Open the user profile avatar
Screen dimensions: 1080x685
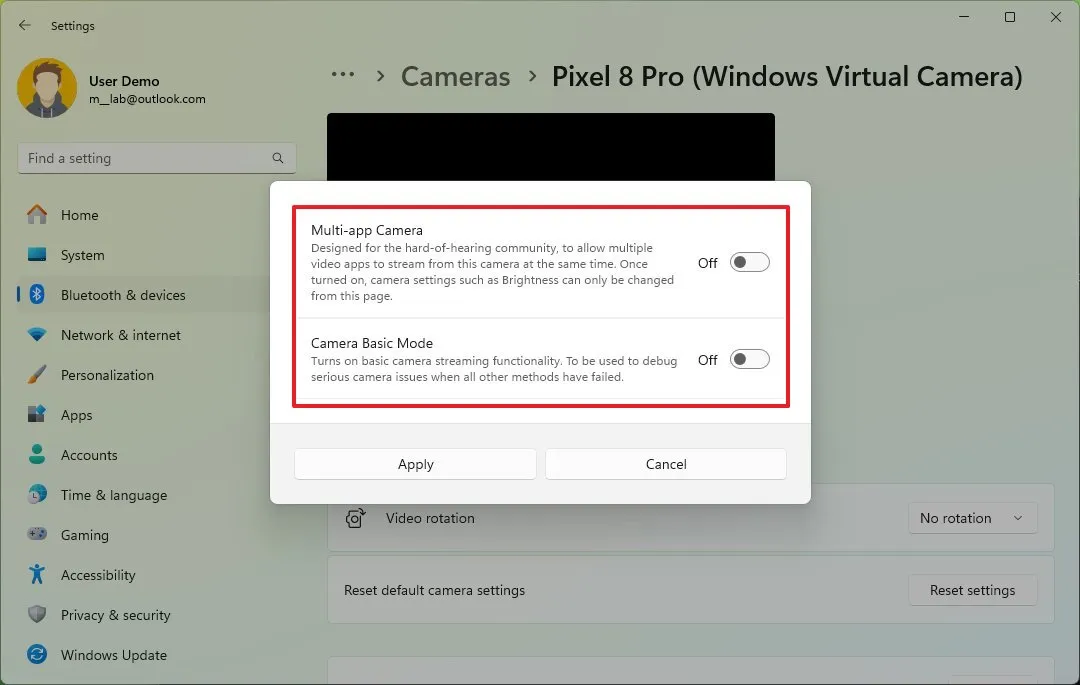[x=47, y=88]
